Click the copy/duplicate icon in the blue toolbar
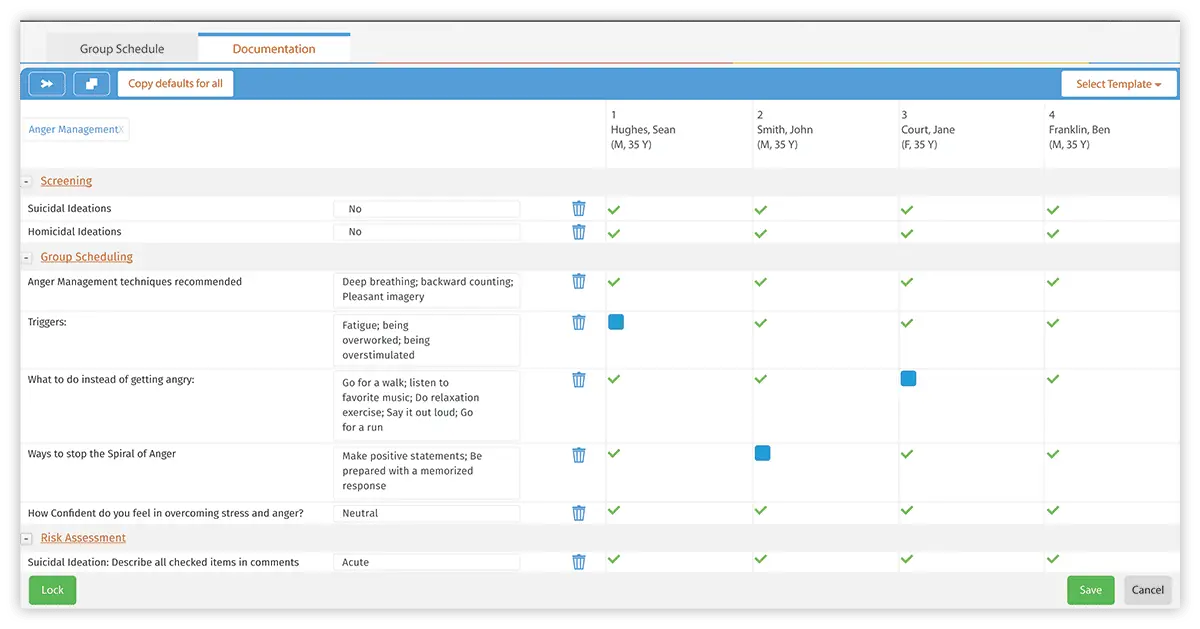This screenshot has width=1200, height=629. [91, 83]
